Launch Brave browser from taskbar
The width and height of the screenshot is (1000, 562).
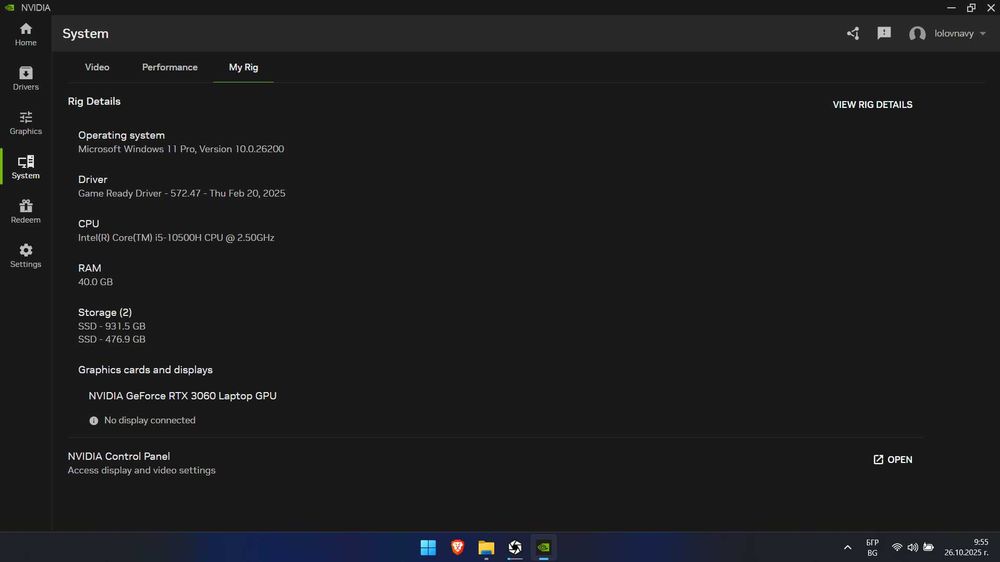pos(457,547)
